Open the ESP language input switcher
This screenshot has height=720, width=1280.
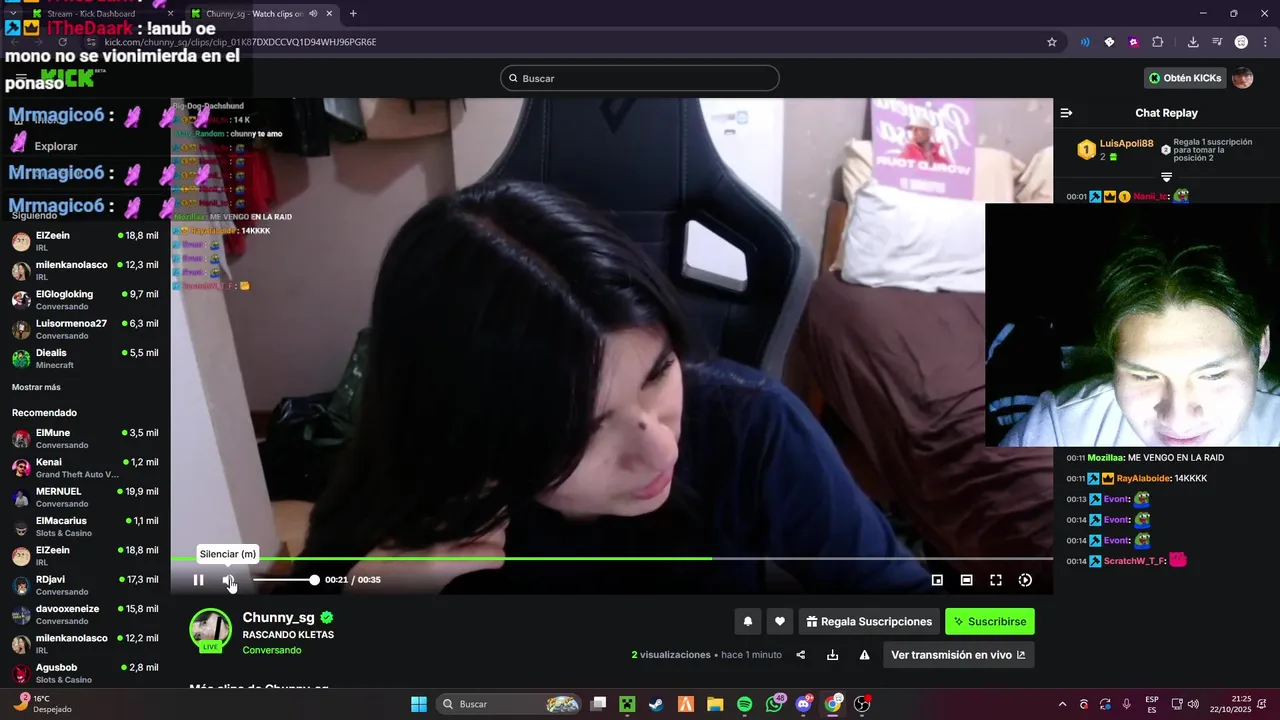point(1152,704)
